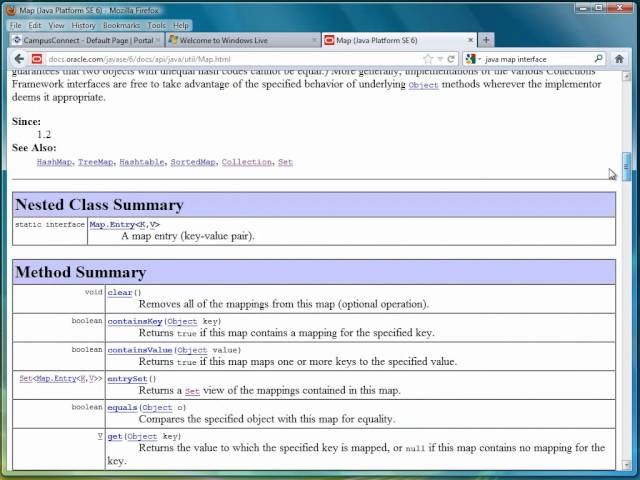Open the equals method link
Image resolution: width=640 pixels, height=480 pixels.
[x=122, y=407]
